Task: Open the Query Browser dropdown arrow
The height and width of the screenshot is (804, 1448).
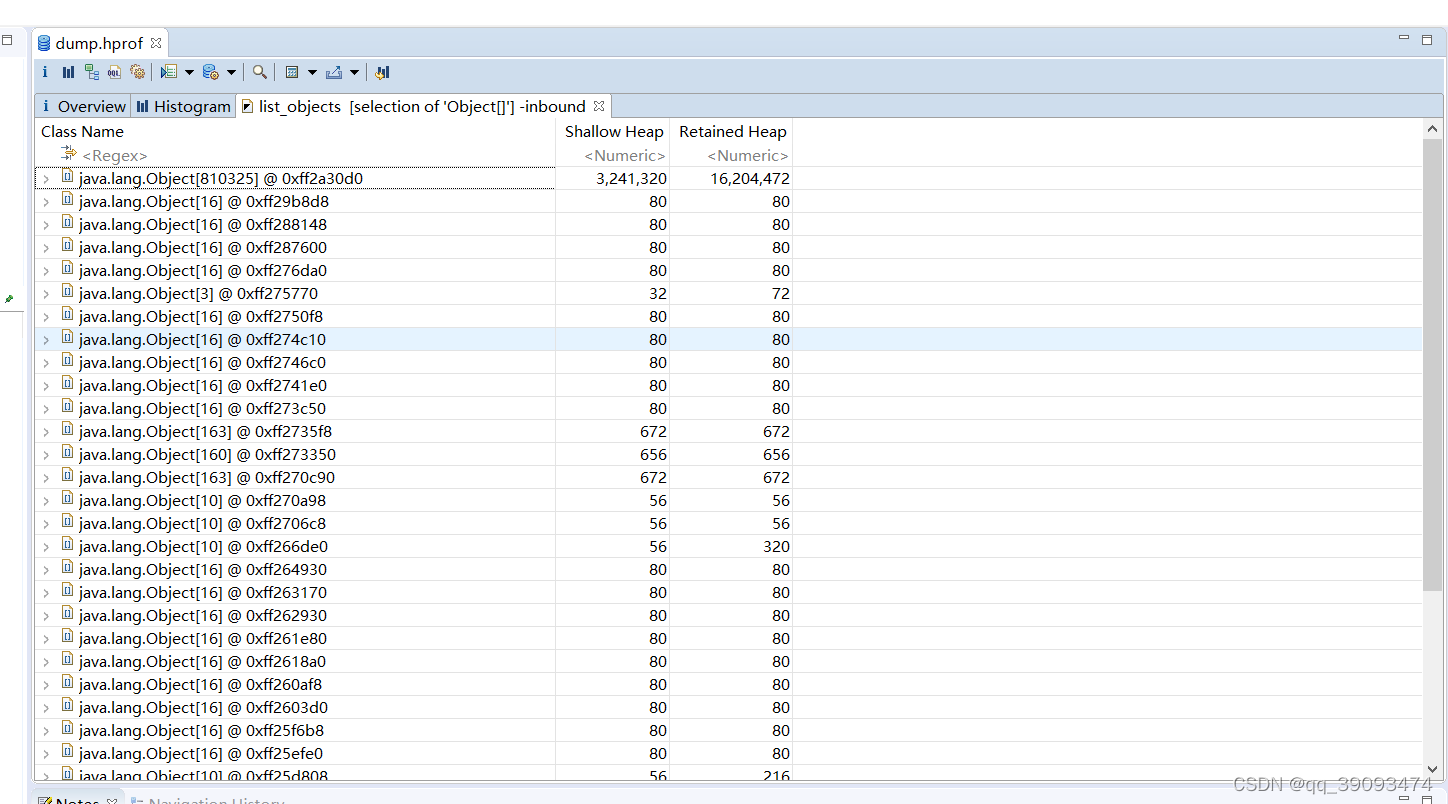Action: coord(231,73)
